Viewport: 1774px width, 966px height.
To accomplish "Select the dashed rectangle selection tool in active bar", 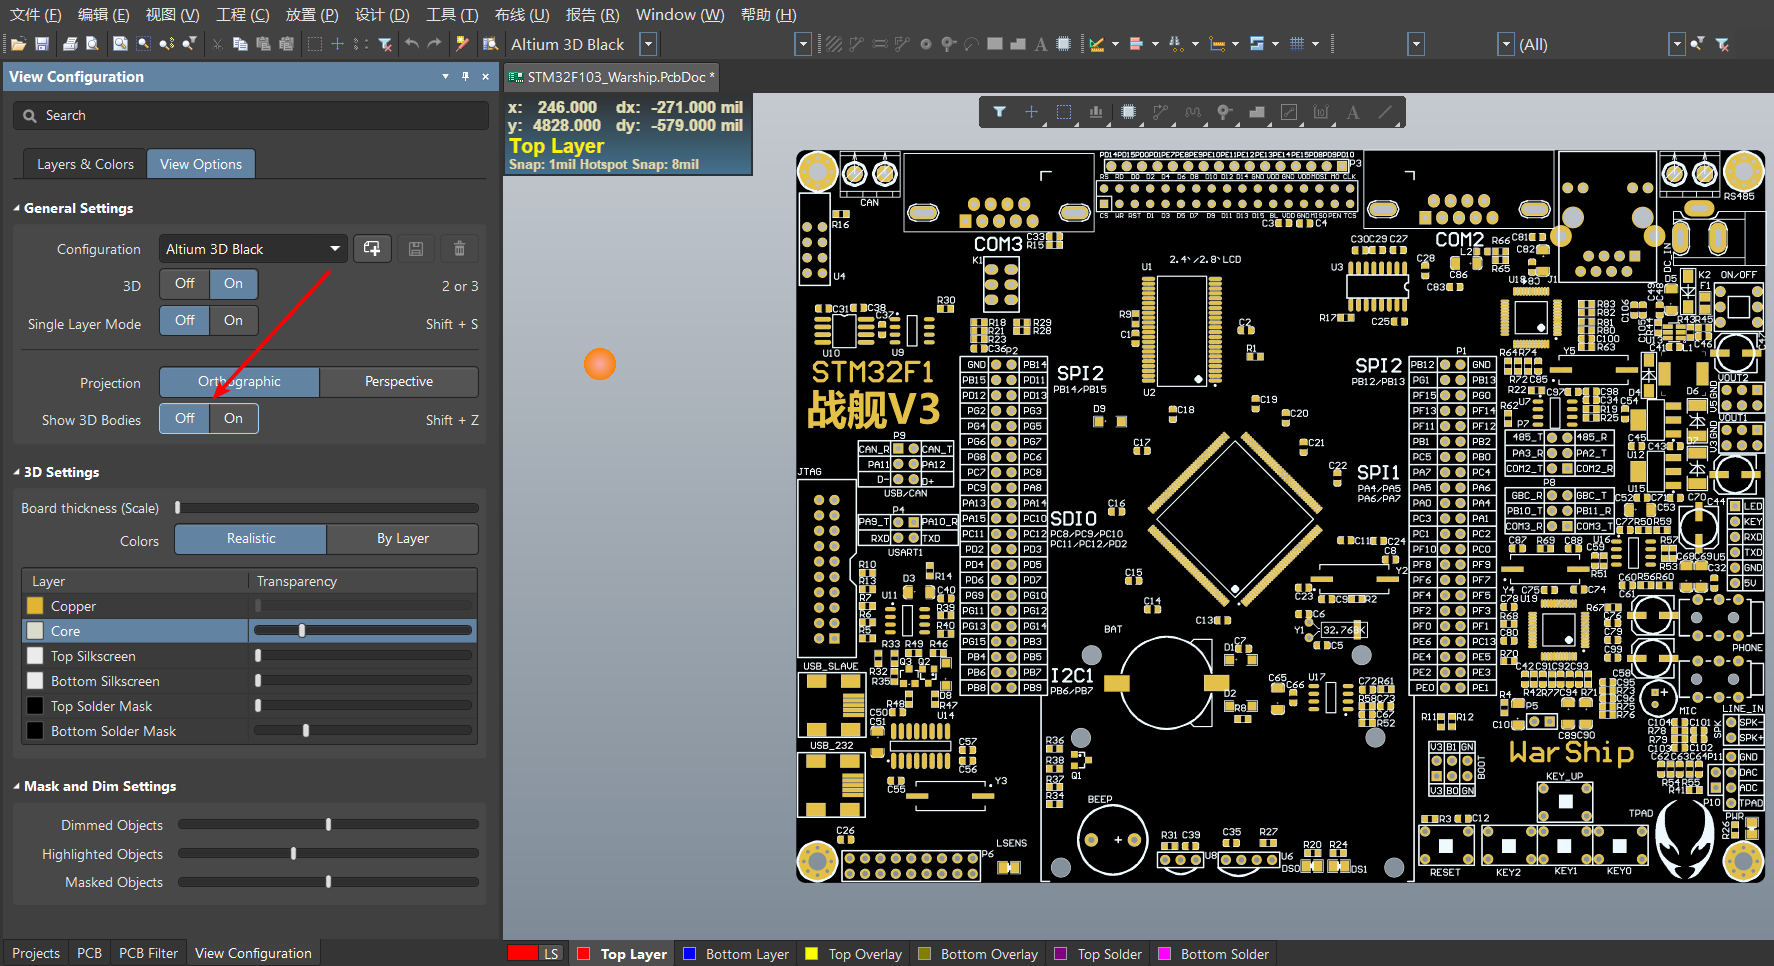I will [1064, 112].
